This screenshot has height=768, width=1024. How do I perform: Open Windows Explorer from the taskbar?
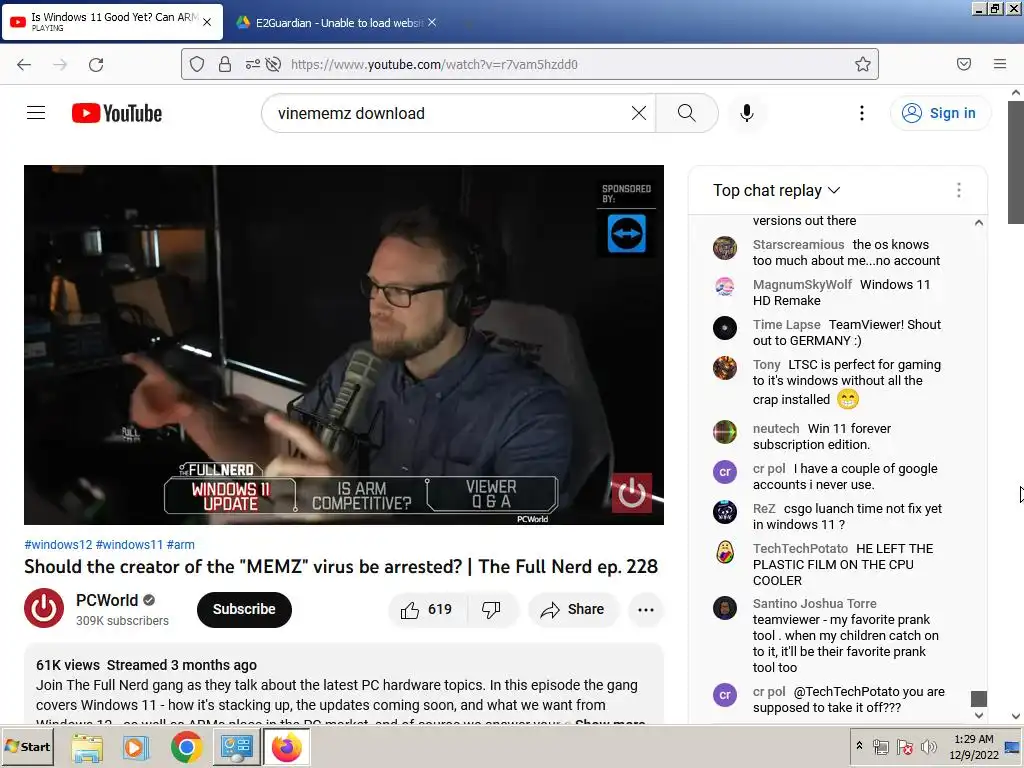pos(87,747)
